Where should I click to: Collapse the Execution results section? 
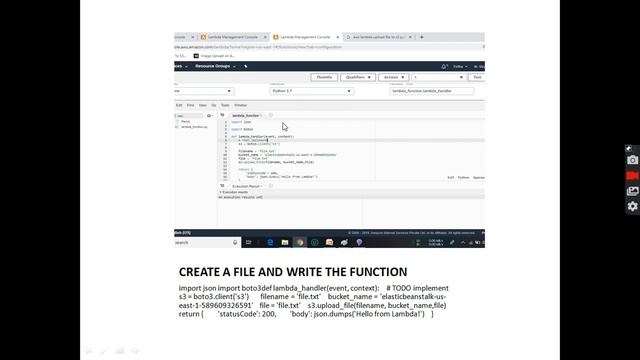[x=220, y=192]
